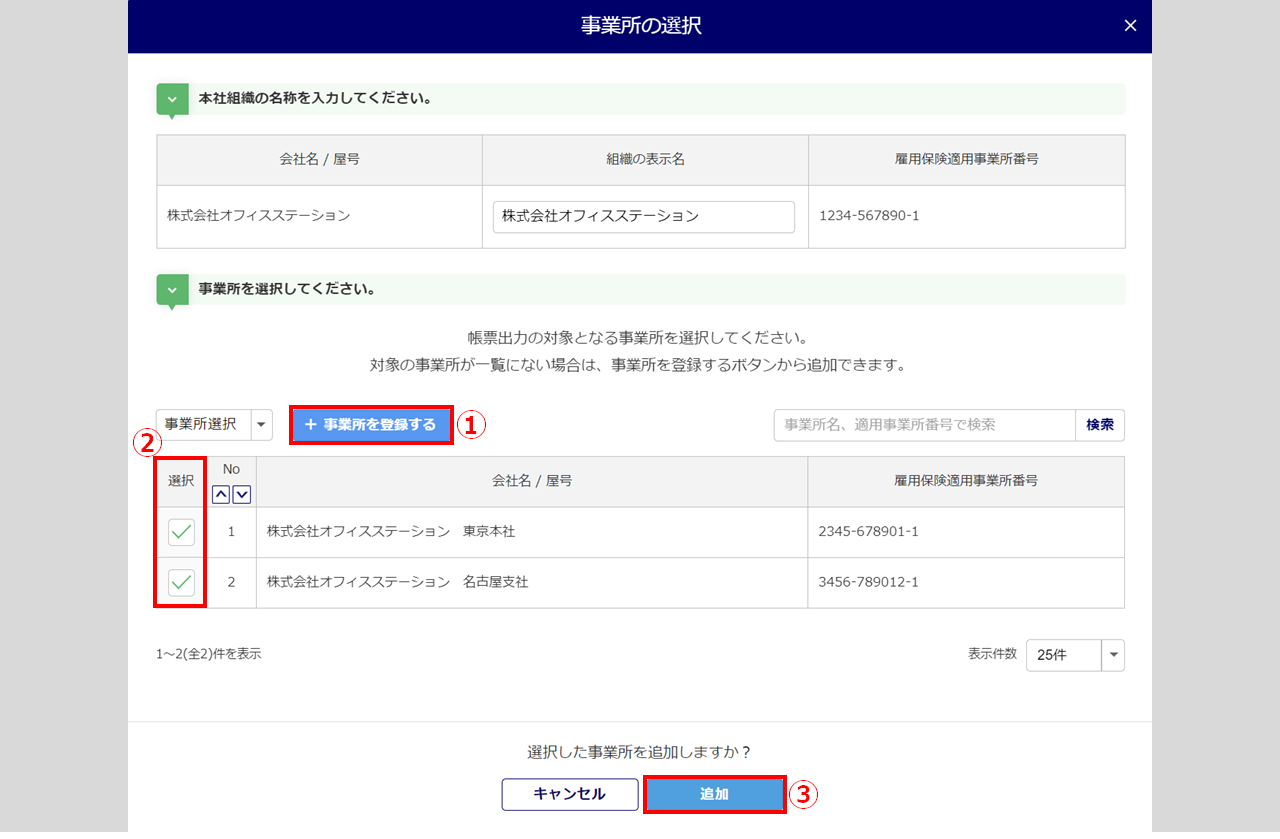Viewport: 1280px width, 839px height.
Task: Edit the 組織の表示名 text field
Action: [643, 216]
